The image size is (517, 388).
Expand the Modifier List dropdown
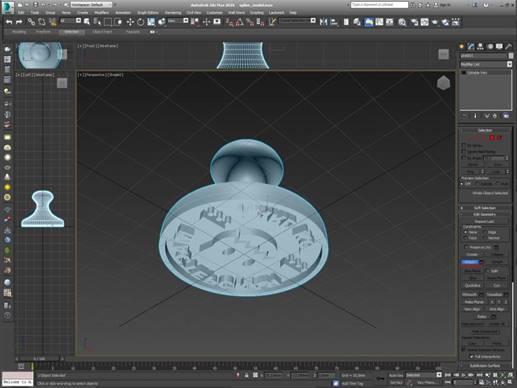pos(486,64)
